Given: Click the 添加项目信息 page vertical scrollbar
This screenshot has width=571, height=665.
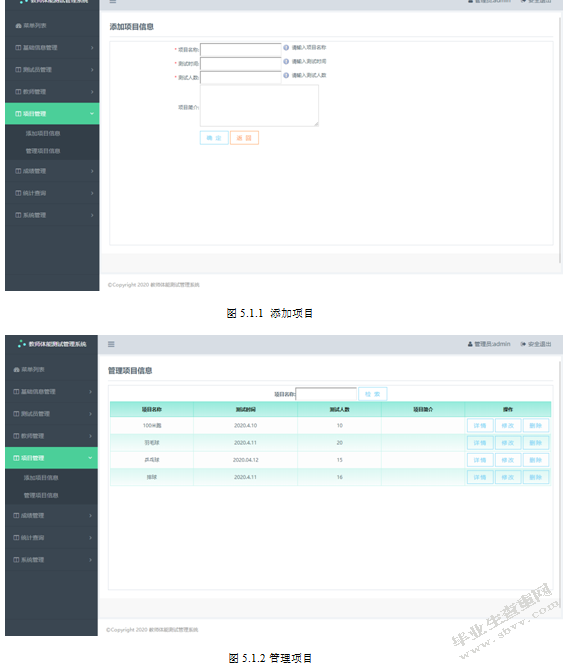Looking at the screenshot, I should click(x=560, y=140).
